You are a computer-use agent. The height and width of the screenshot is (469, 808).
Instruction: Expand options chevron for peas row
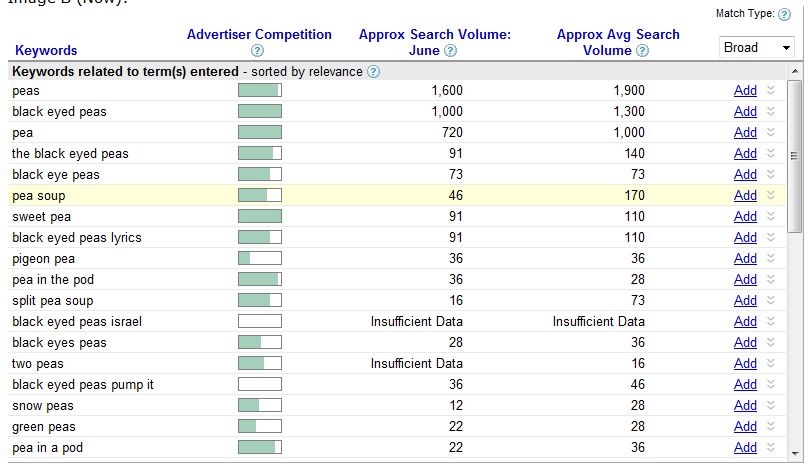770,90
